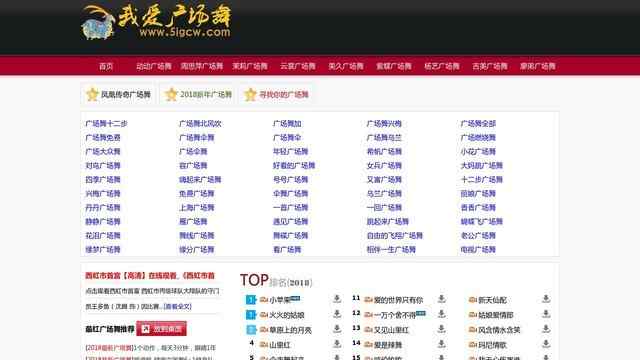Download the rank 4 song 山里红

pyautogui.click(x=337, y=344)
